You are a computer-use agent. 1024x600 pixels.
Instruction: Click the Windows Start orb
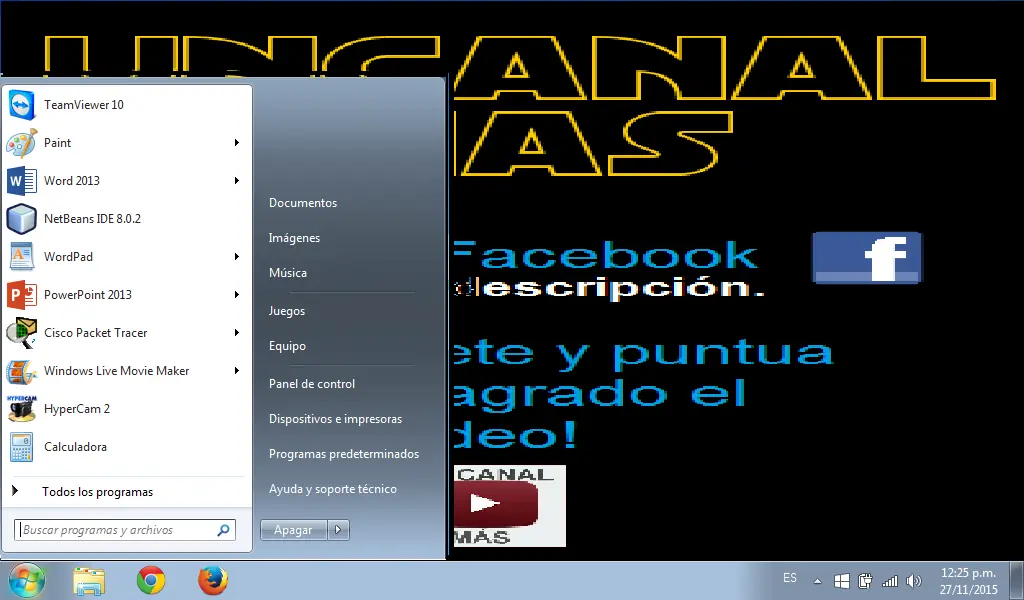[x=26, y=580]
